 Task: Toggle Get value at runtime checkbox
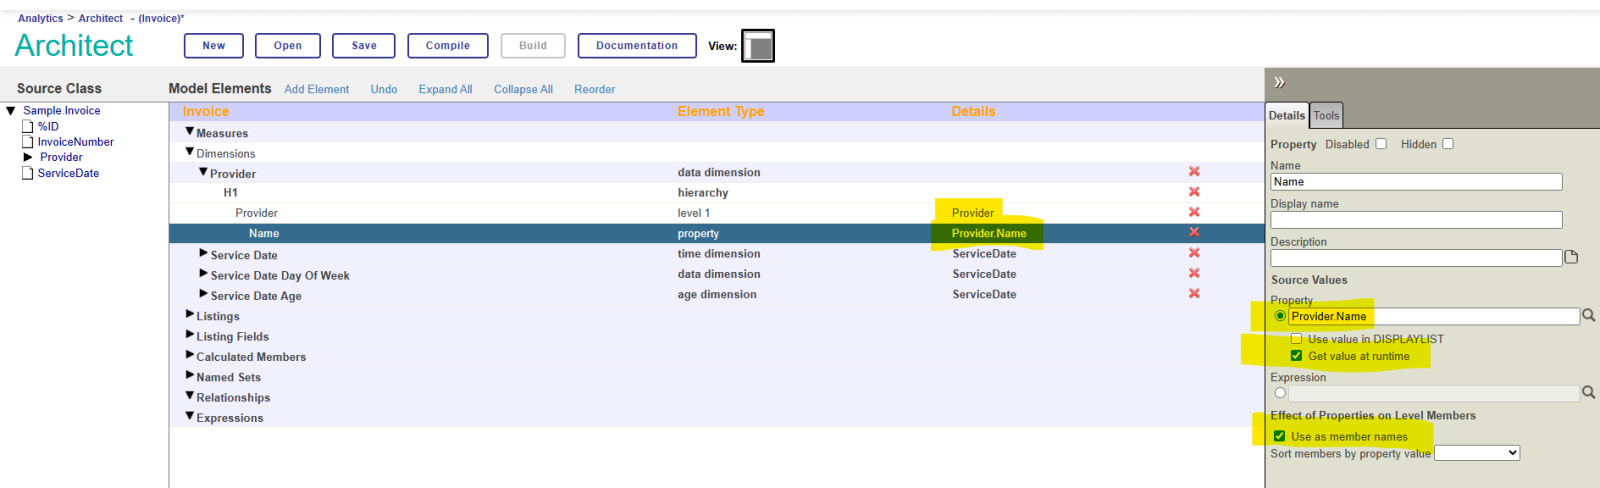pos(1297,356)
